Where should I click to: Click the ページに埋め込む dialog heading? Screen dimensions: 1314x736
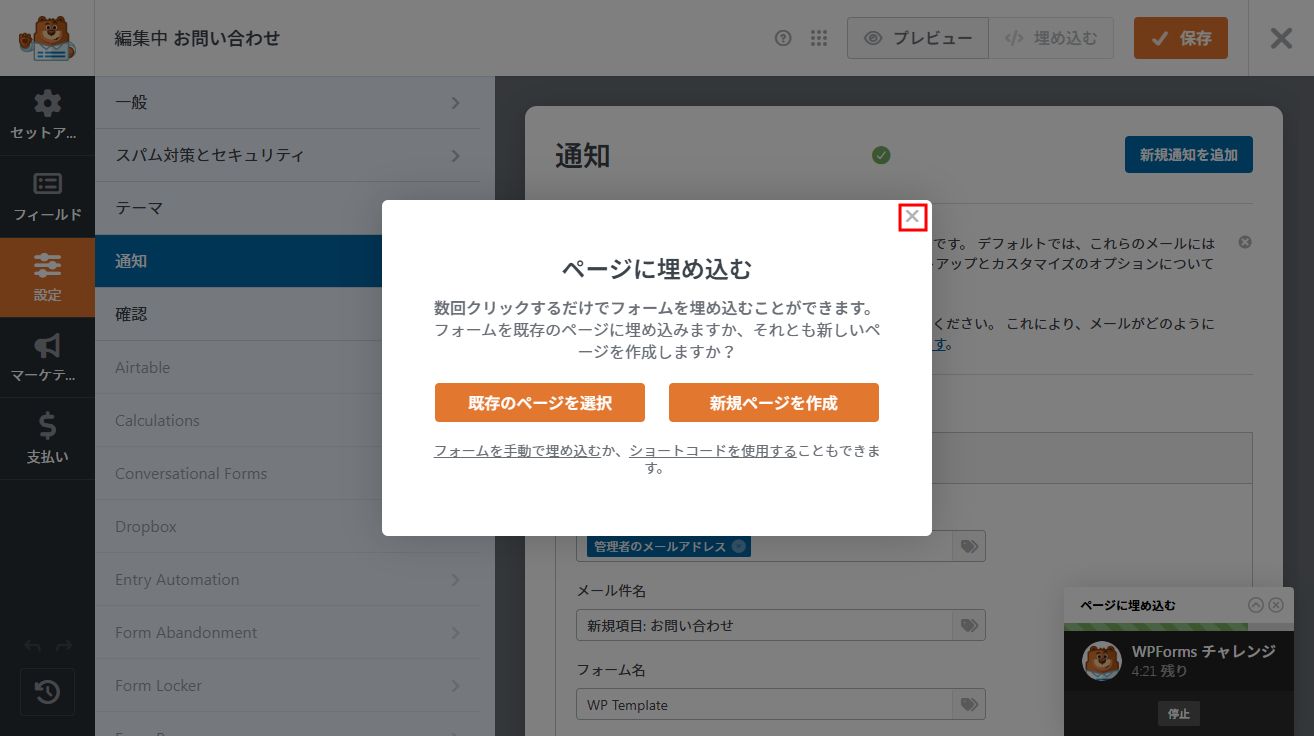[656, 269]
